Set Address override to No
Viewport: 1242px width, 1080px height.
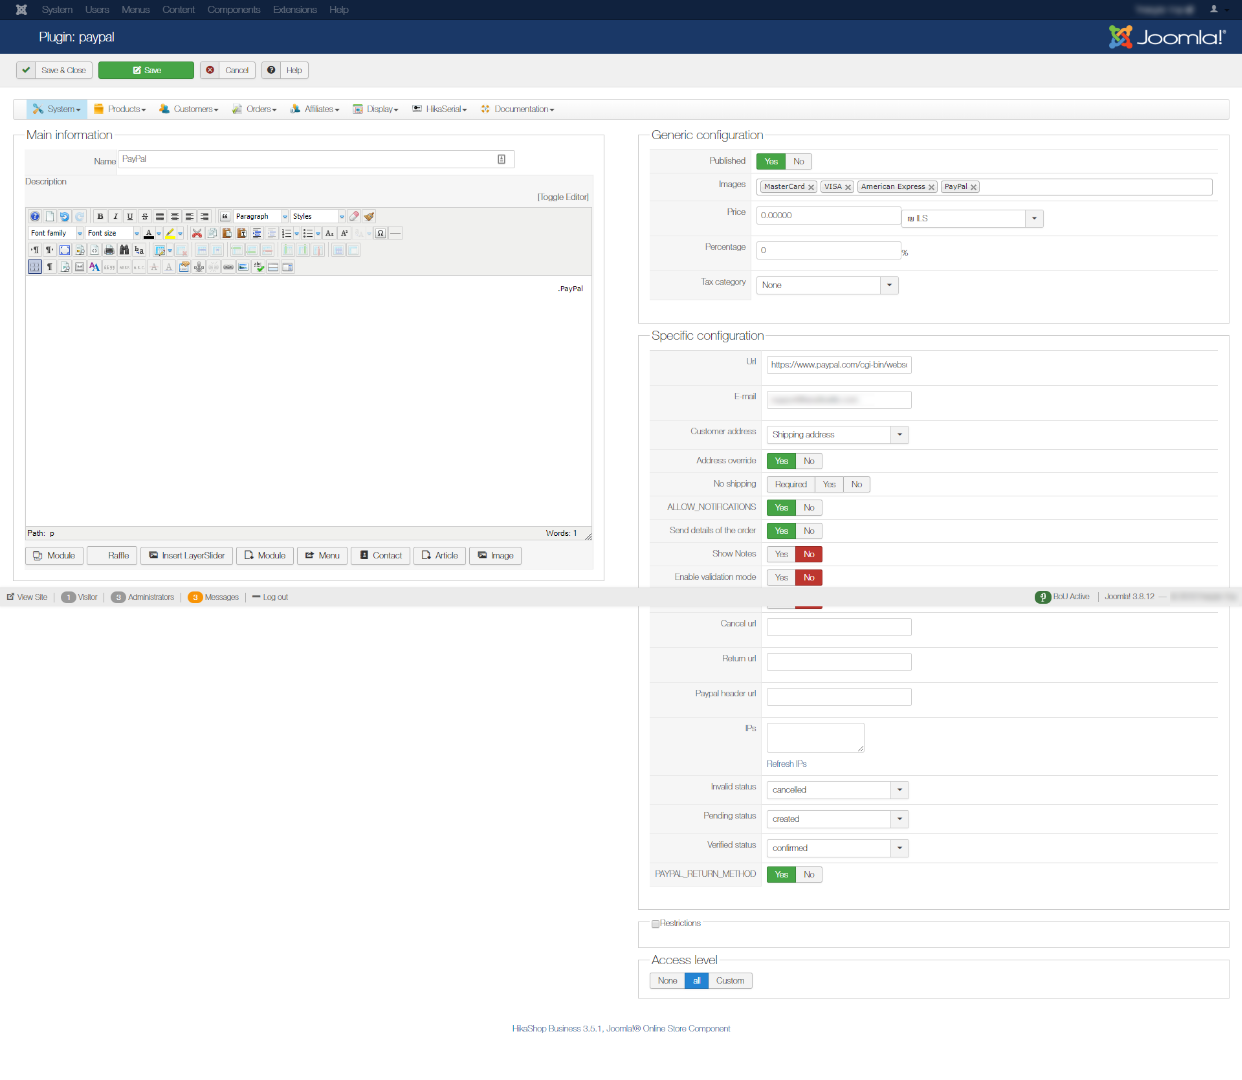[809, 461]
